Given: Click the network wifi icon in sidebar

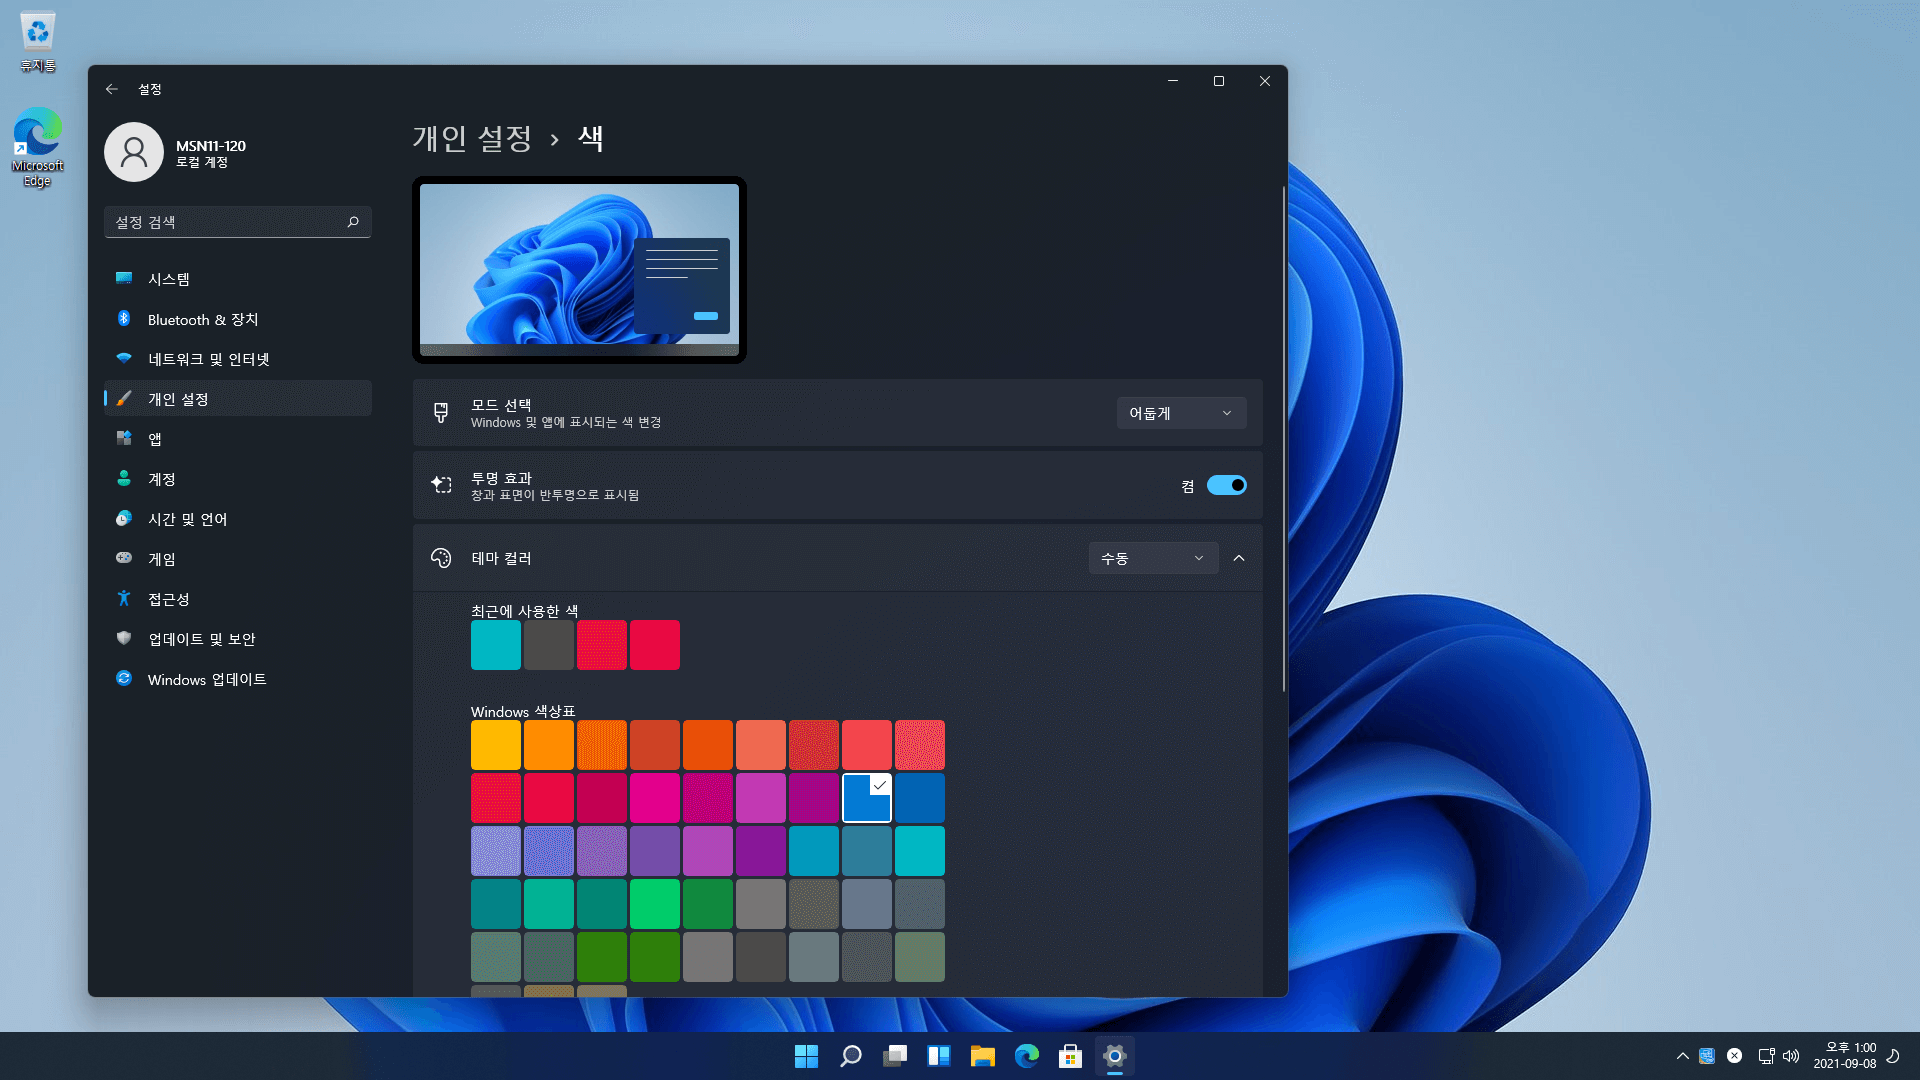Looking at the screenshot, I should point(124,358).
